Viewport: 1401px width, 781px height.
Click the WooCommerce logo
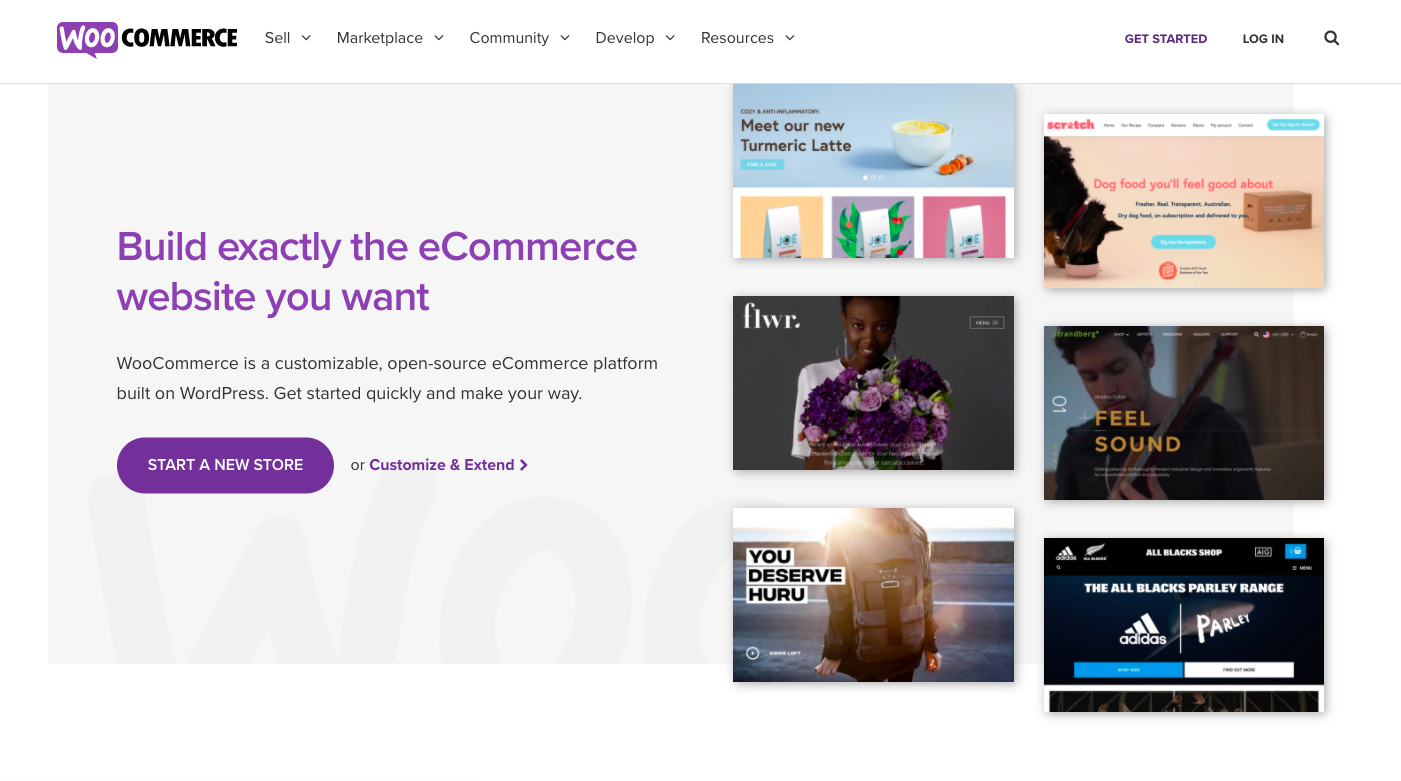pos(147,38)
